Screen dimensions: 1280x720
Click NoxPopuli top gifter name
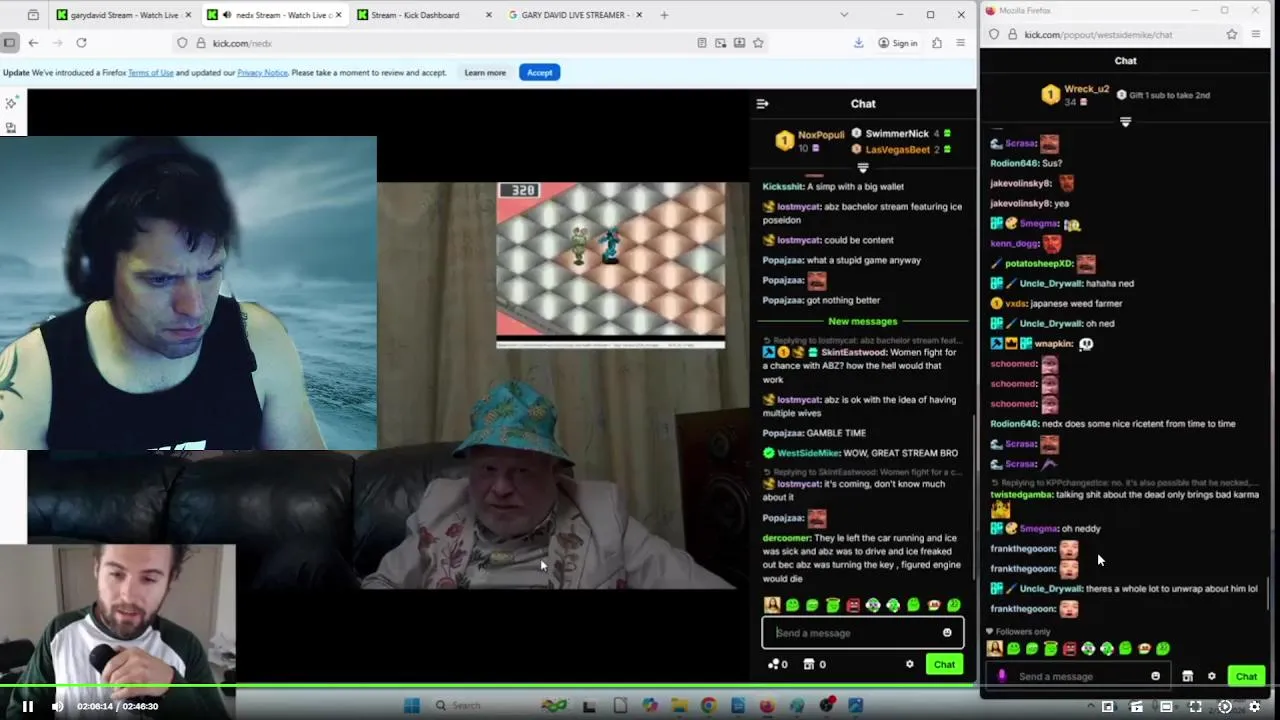[821, 135]
